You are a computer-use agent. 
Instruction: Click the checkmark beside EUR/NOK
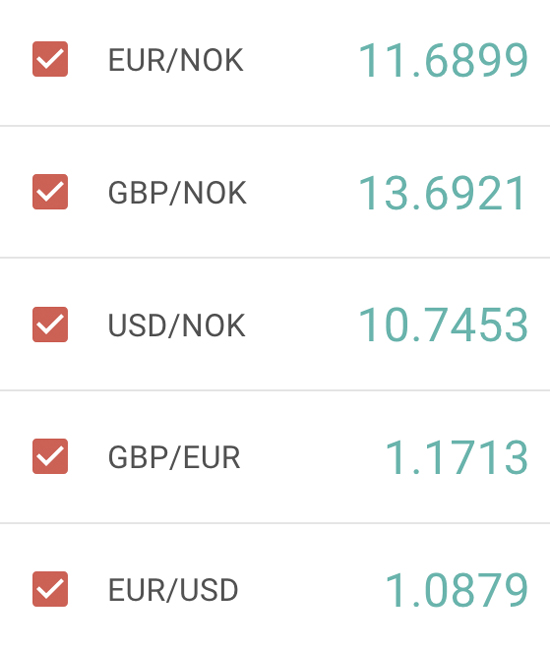[x=50, y=59]
